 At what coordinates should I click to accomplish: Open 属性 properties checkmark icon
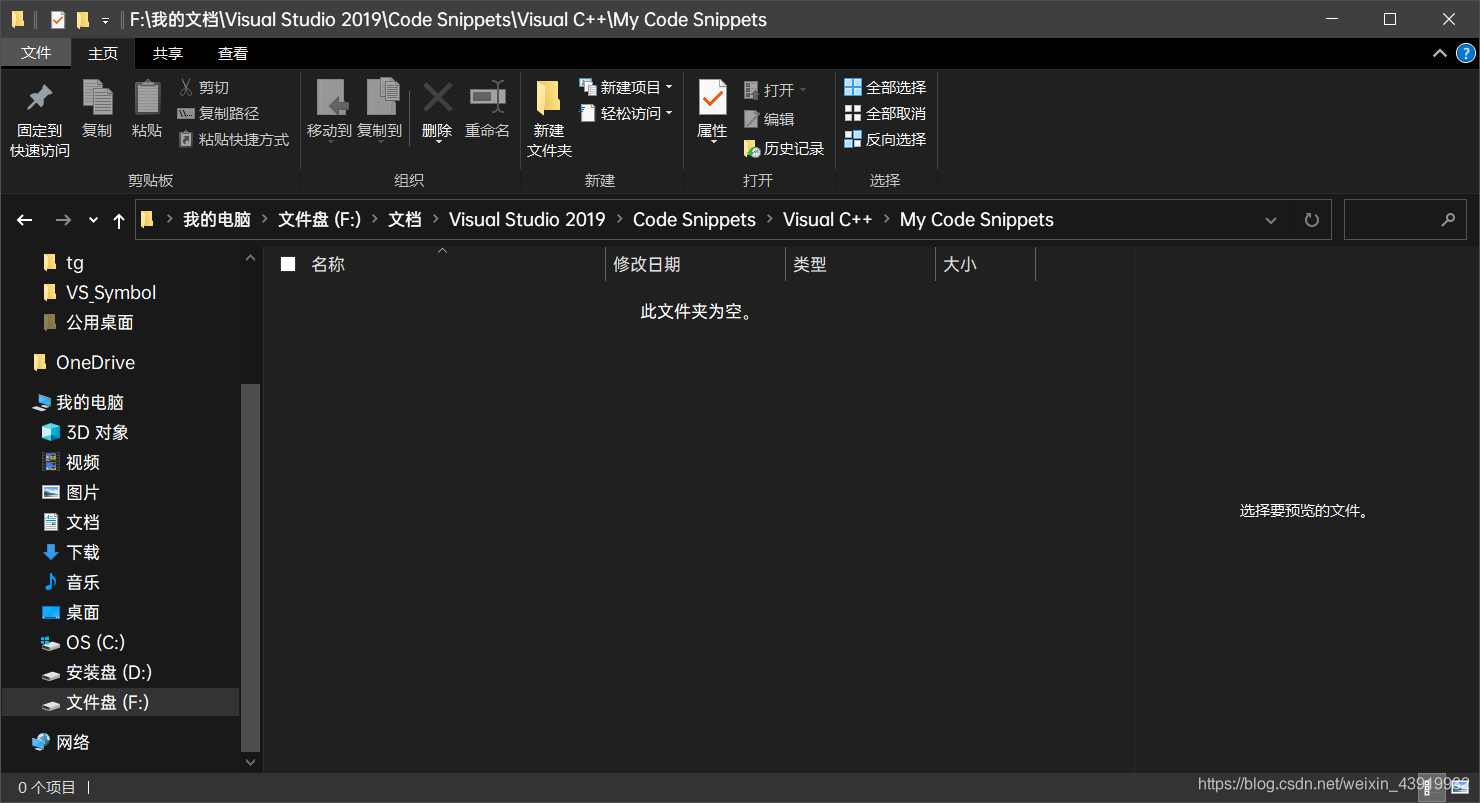(712, 98)
